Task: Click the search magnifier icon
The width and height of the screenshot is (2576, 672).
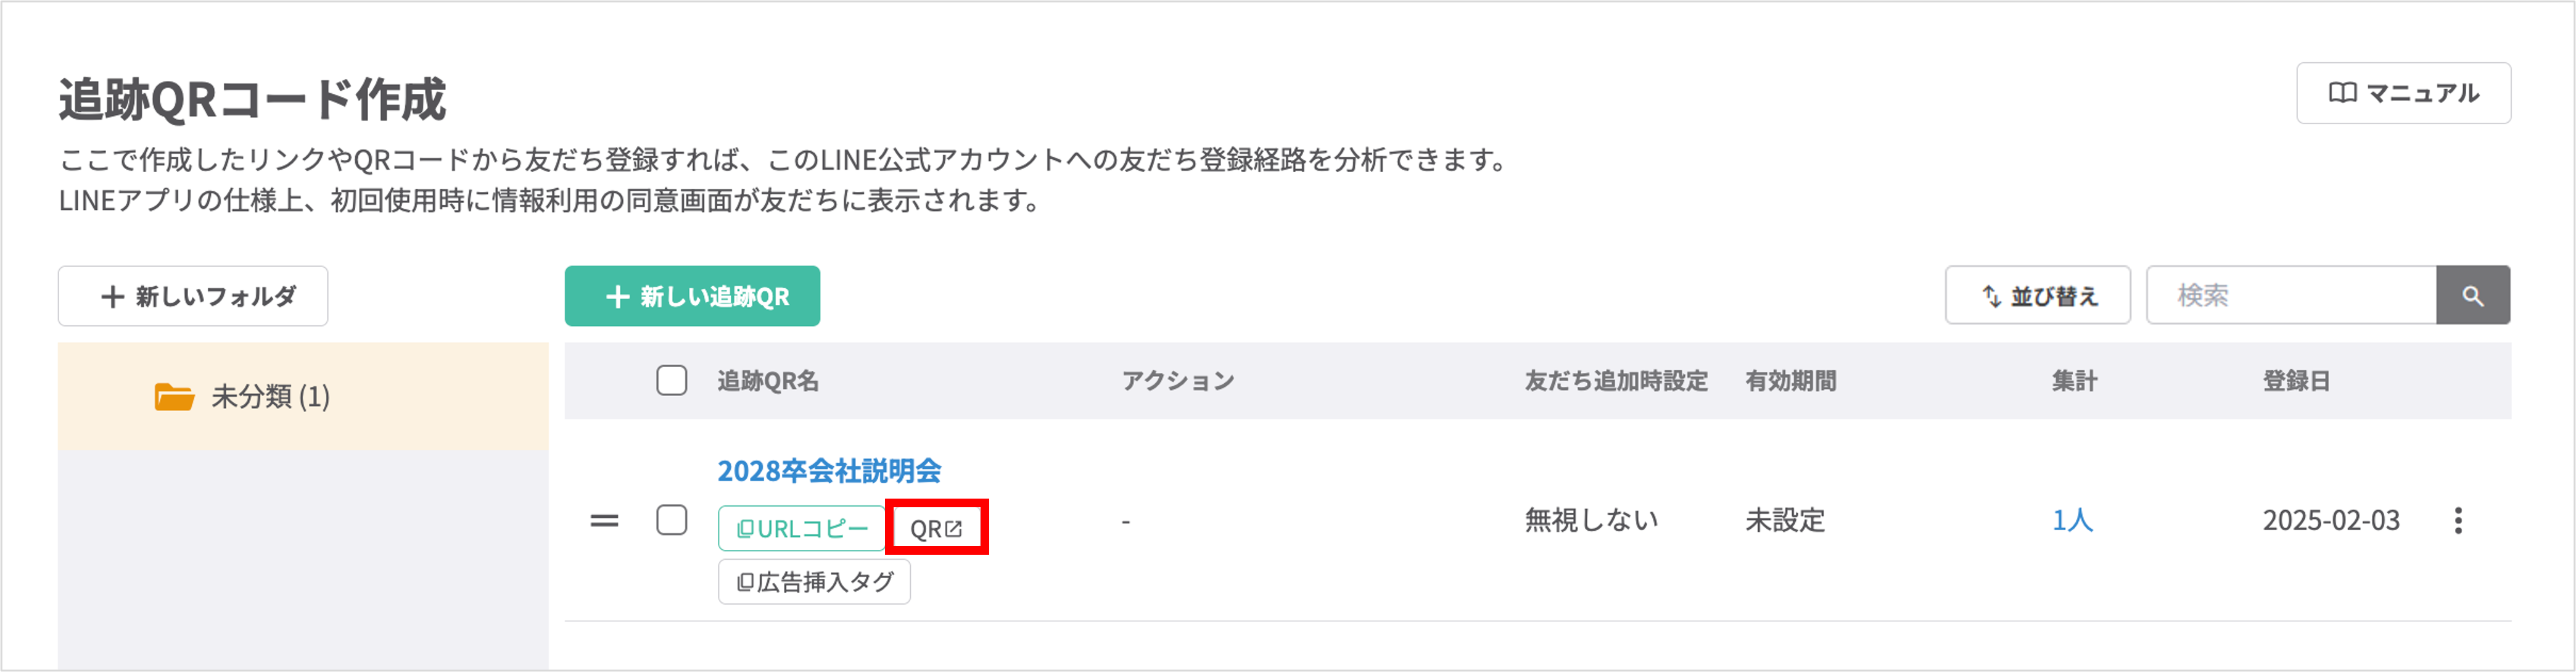Action: pyautogui.click(x=2472, y=295)
